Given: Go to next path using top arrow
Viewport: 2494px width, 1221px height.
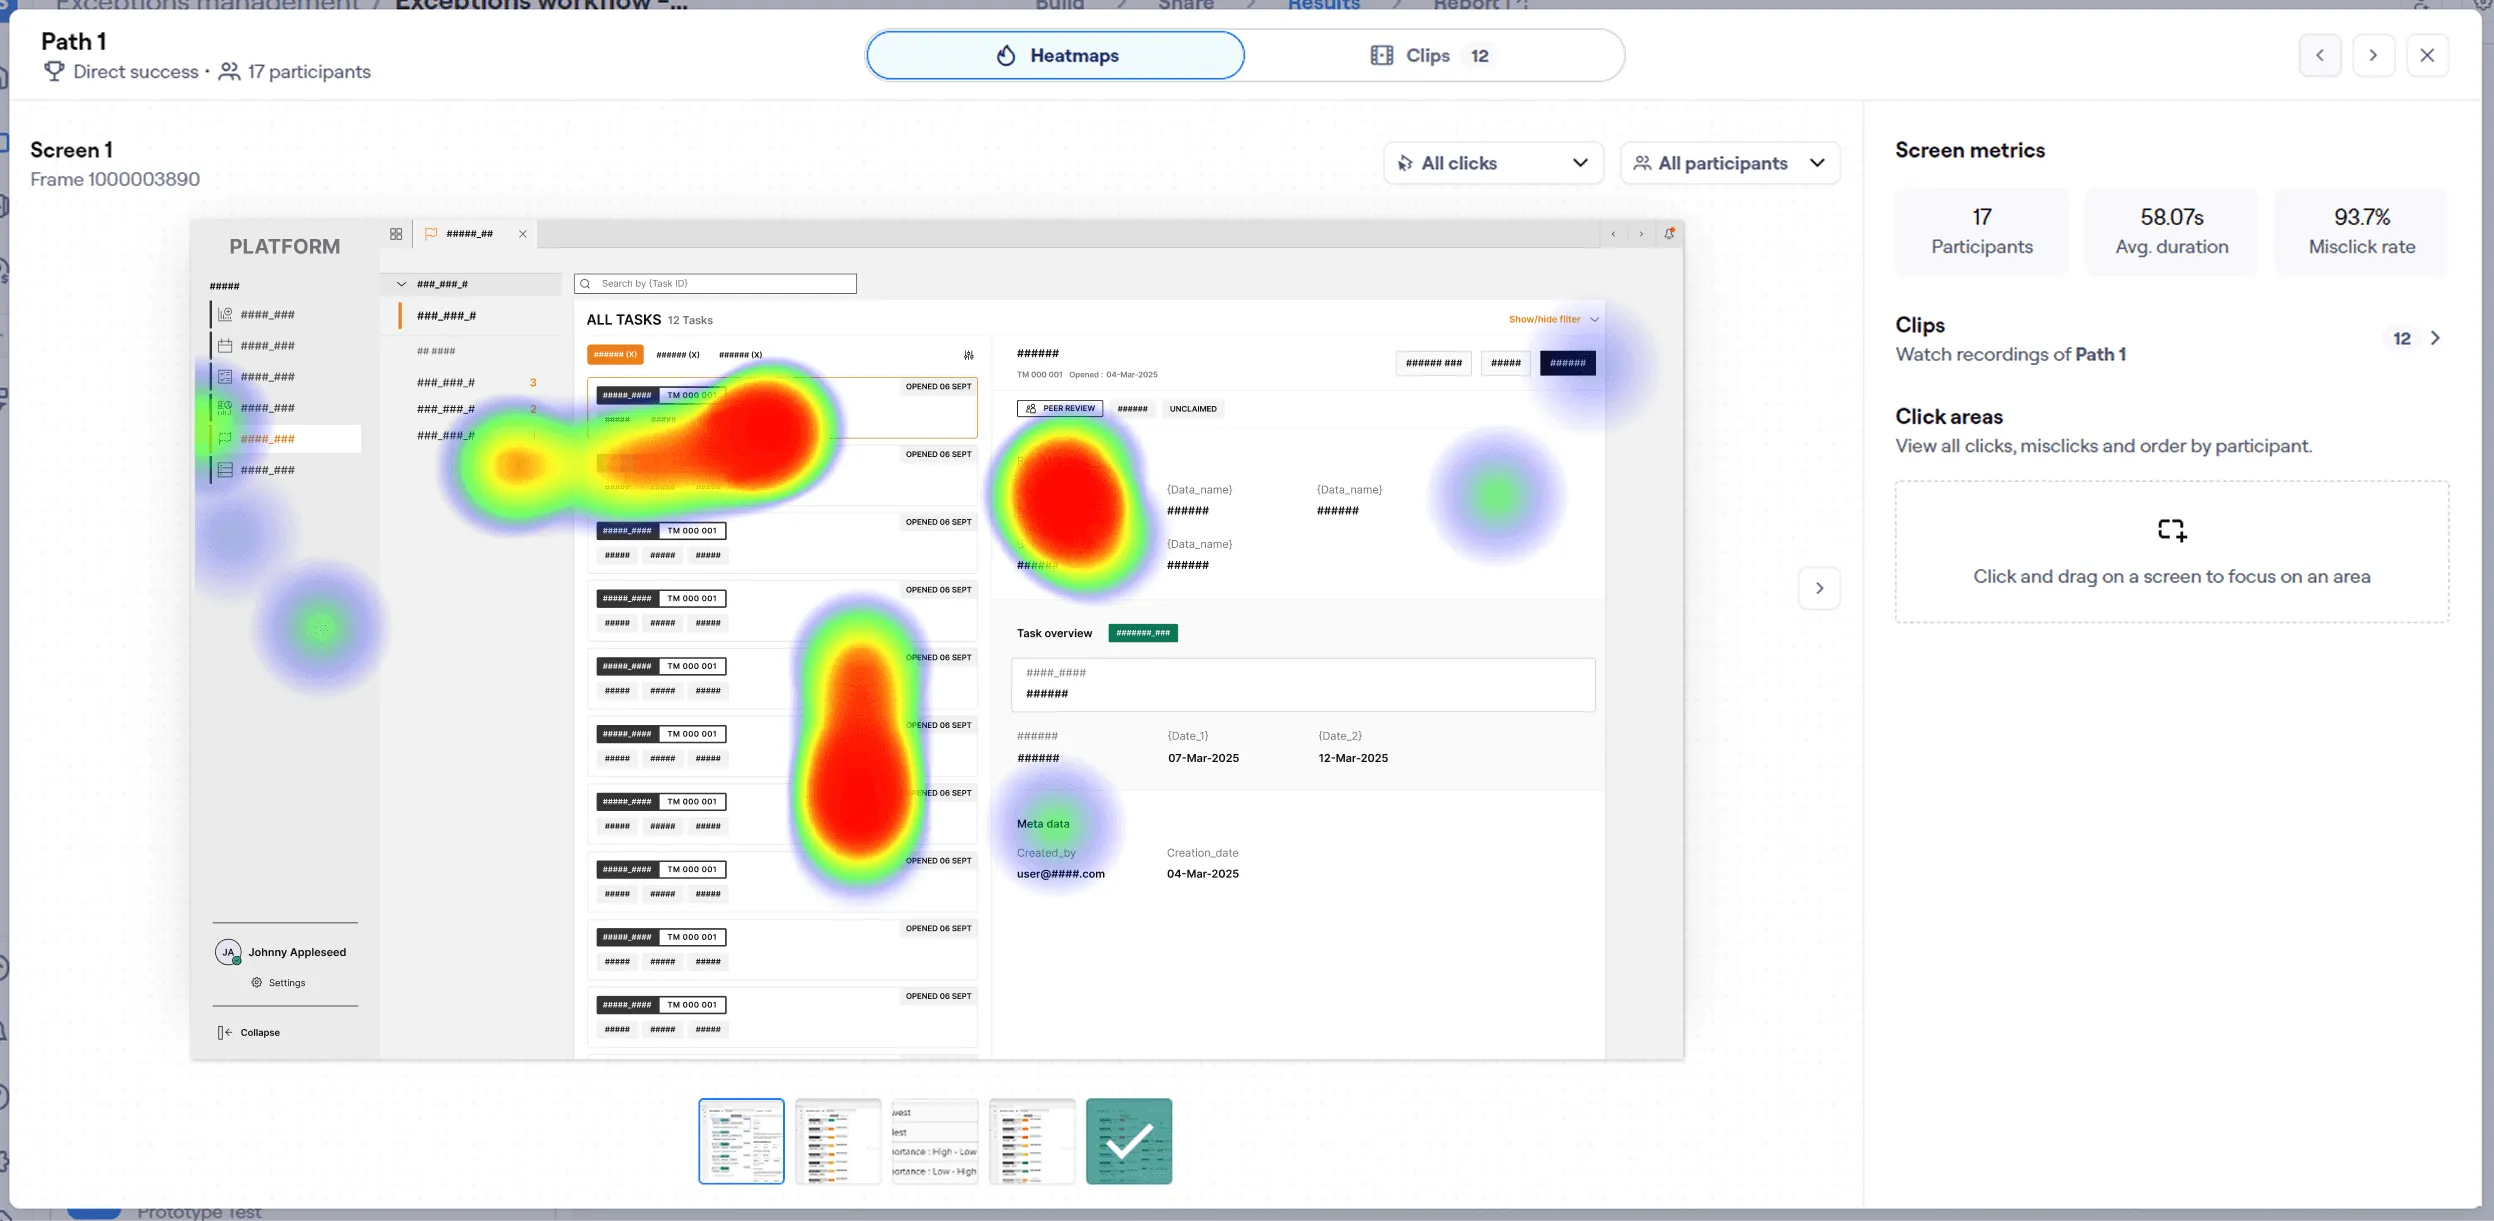Looking at the screenshot, I should tap(2373, 56).
